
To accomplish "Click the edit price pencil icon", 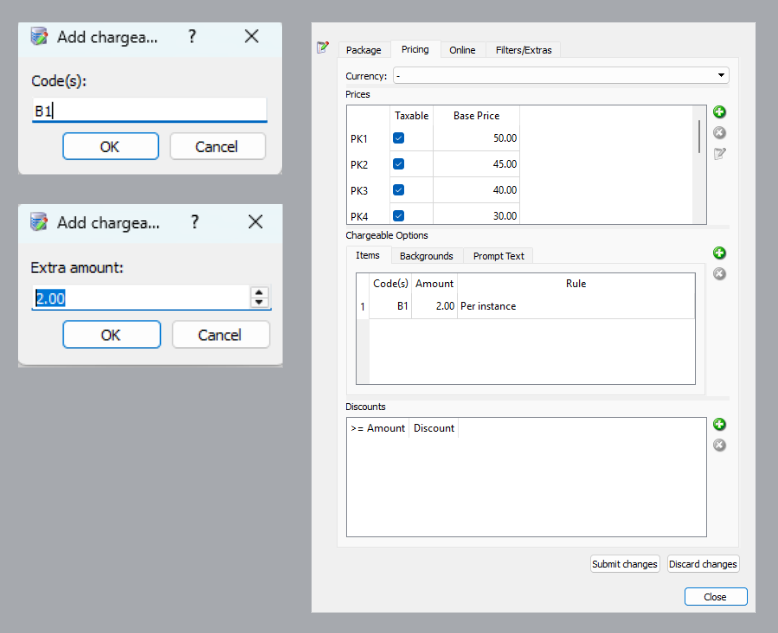I will click(719, 154).
